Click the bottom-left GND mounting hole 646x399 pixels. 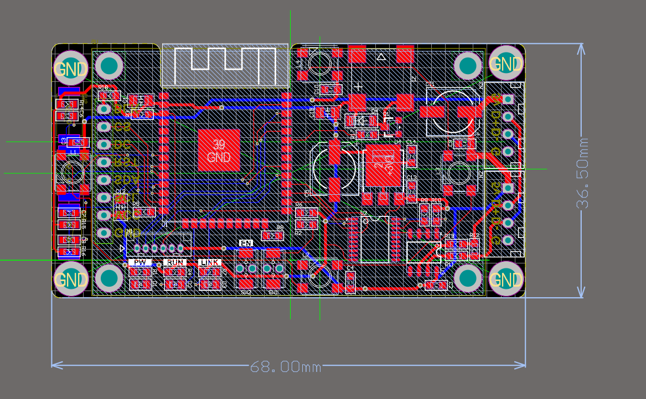pyautogui.click(x=70, y=279)
